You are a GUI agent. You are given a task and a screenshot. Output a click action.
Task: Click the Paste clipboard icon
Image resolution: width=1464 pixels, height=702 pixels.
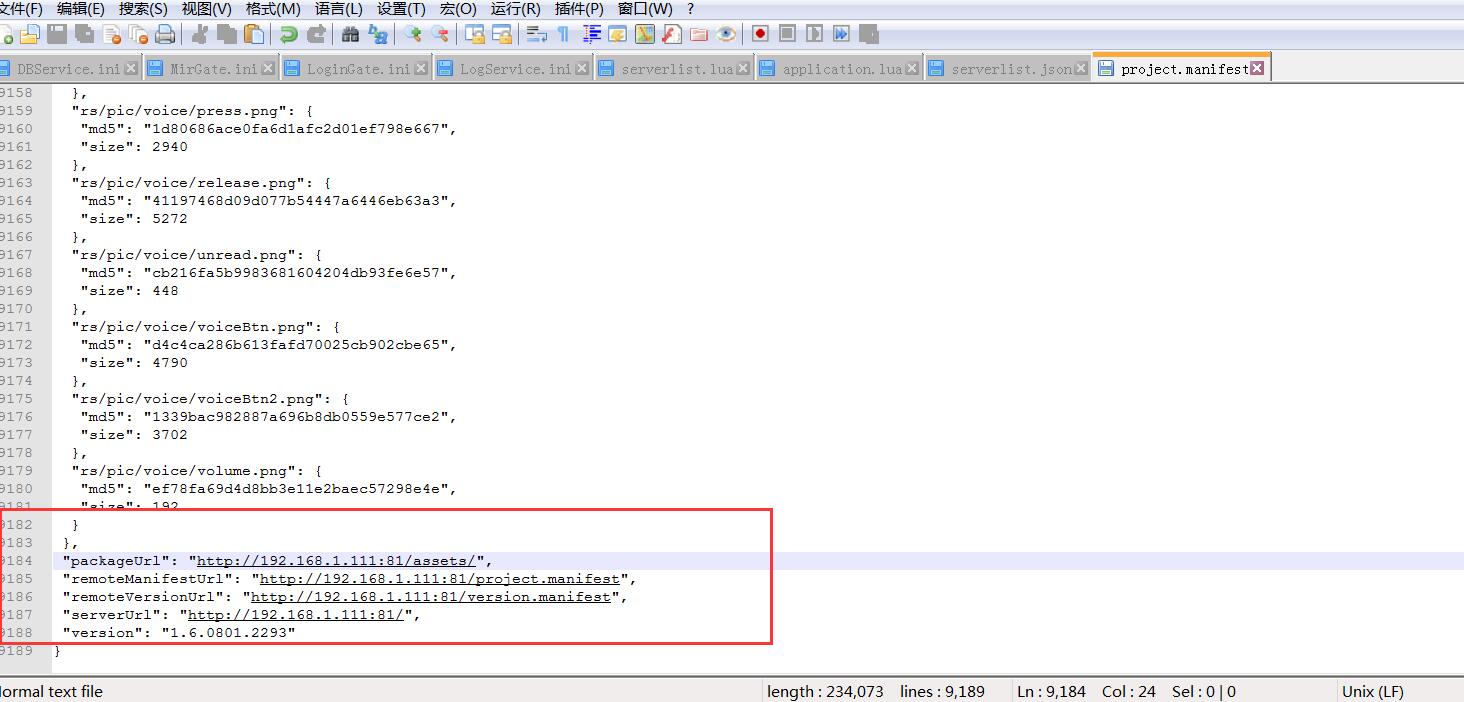tap(255, 35)
